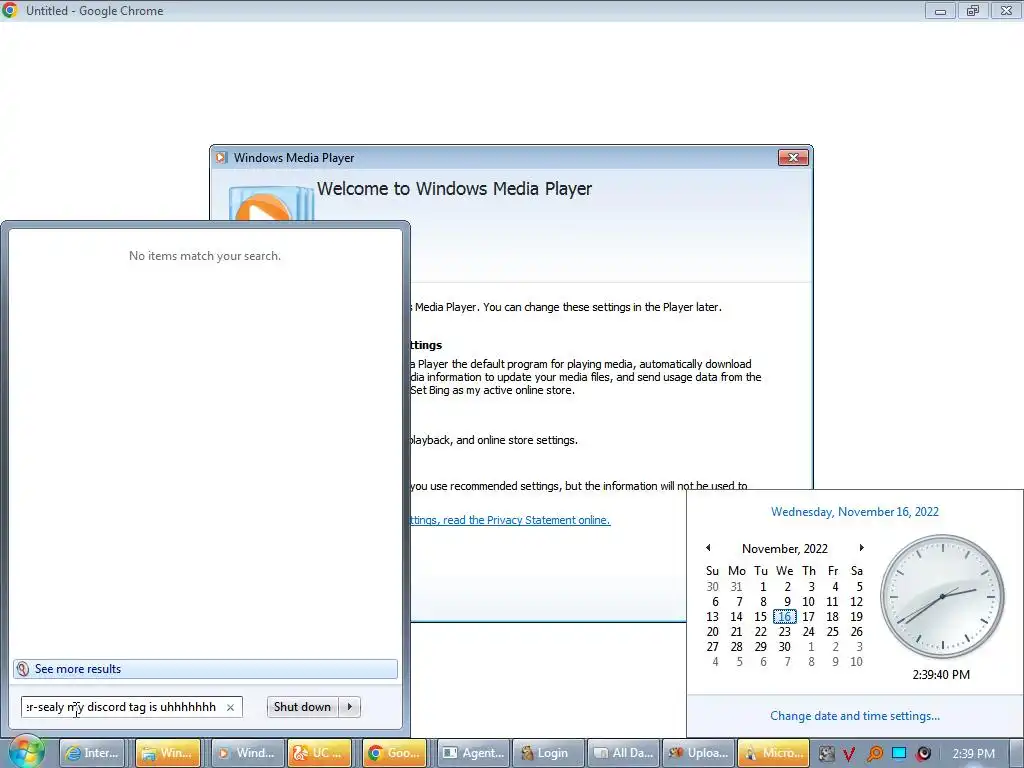Select October 31 in the calendar
The height and width of the screenshot is (768, 1024).
click(x=737, y=586)
